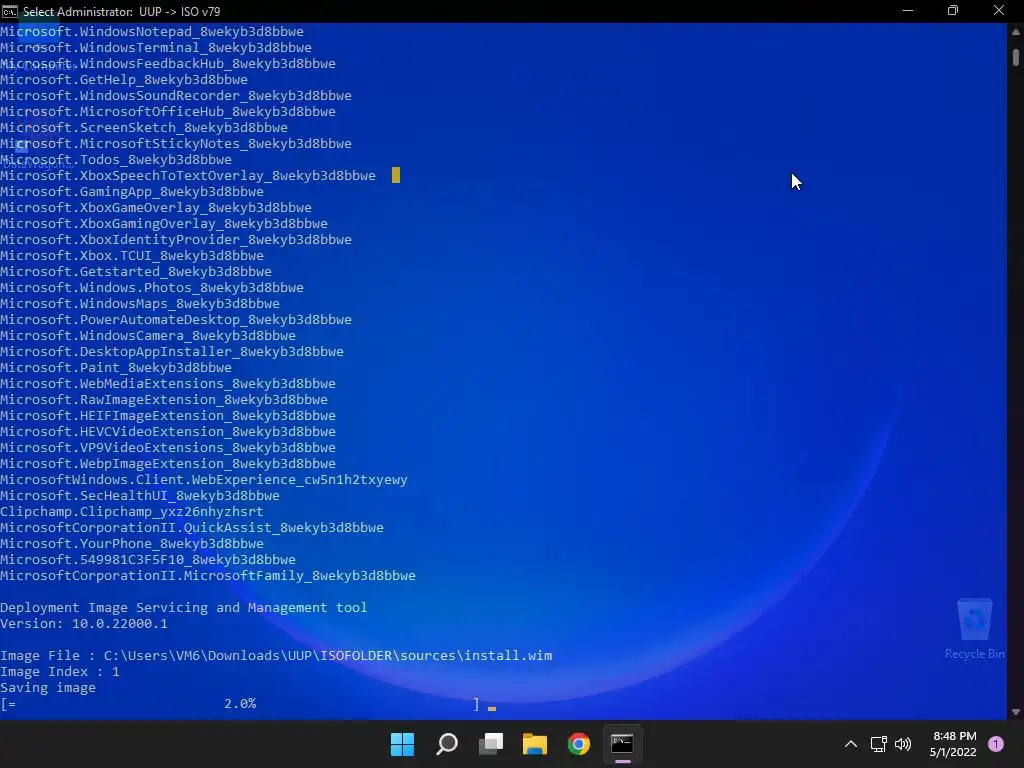This screenshot has width=1024, height=768.
Task: Click line Microsoft.HEIFImageExtension_8wekyb3d8bbwe
Action: point(168,415)
